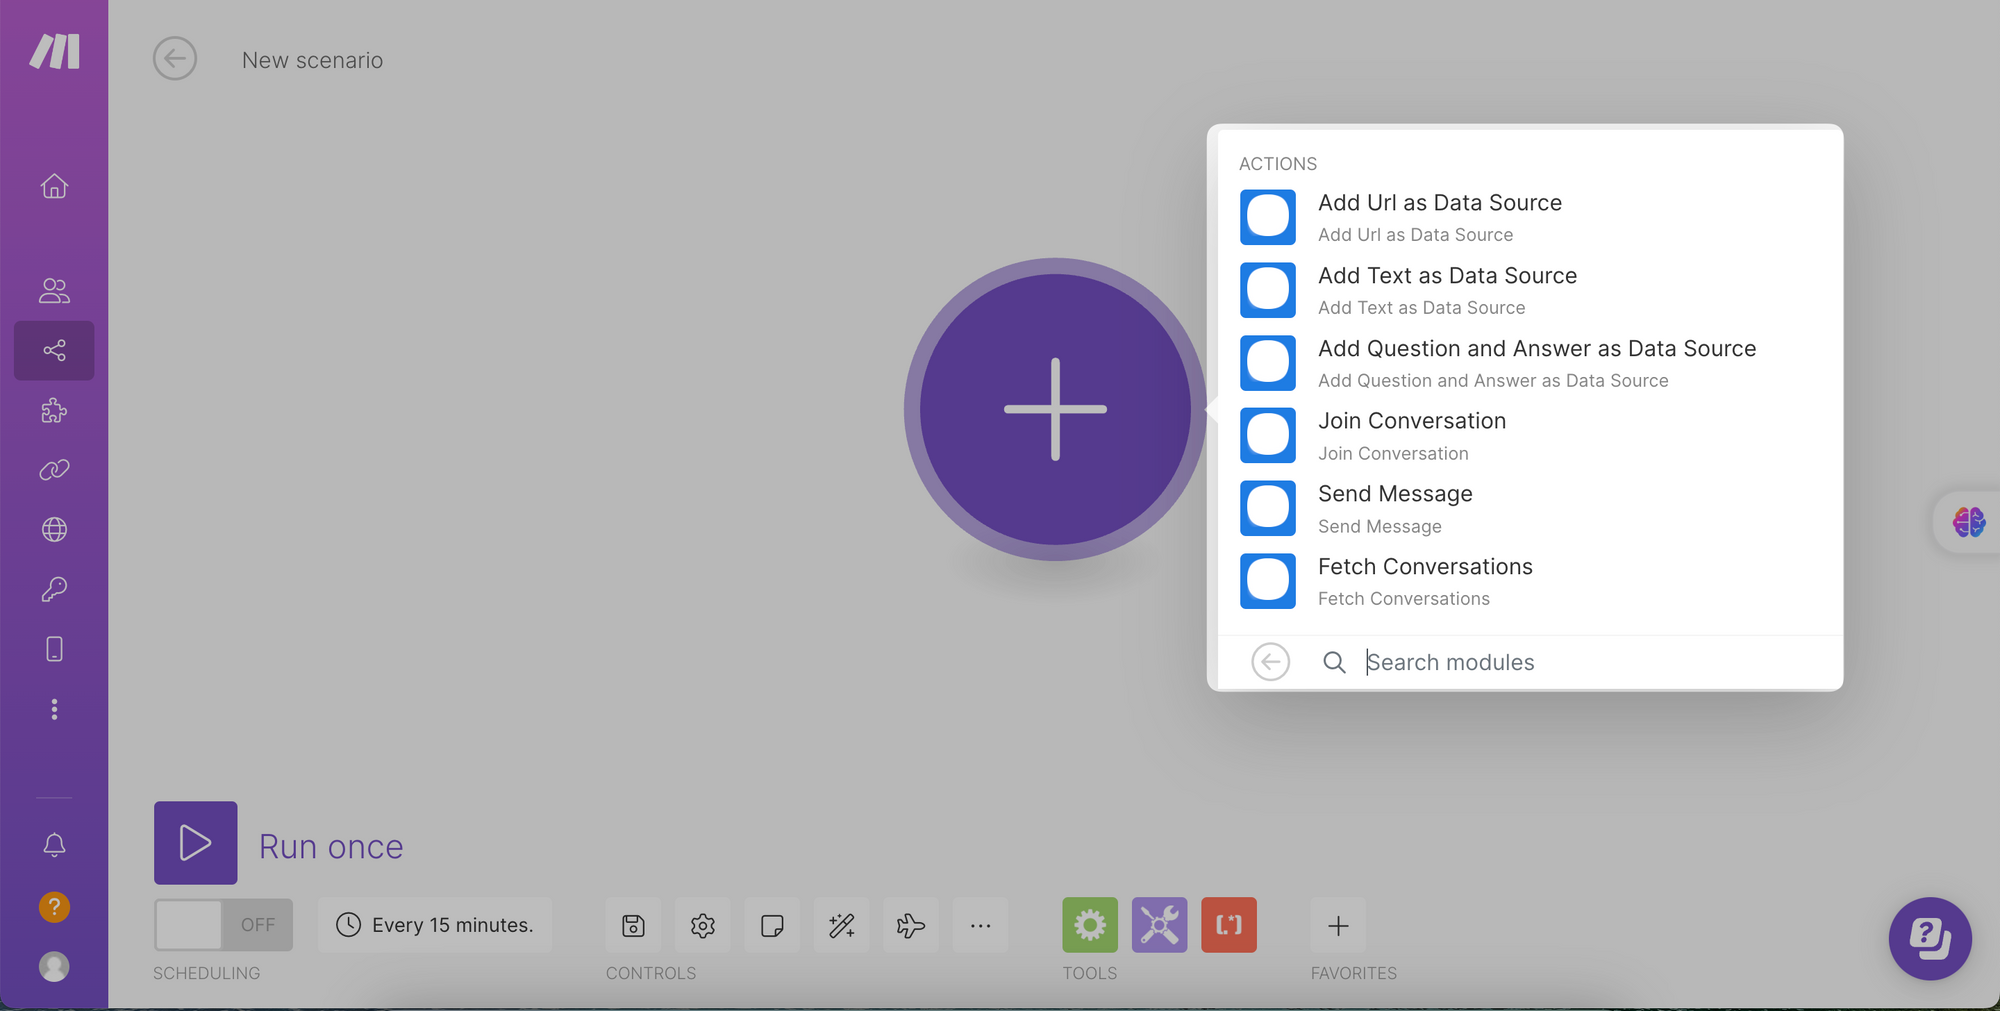
Task: Select the Fetch Conversations action
Action: pyautogui.click(x=1530, y=581)
